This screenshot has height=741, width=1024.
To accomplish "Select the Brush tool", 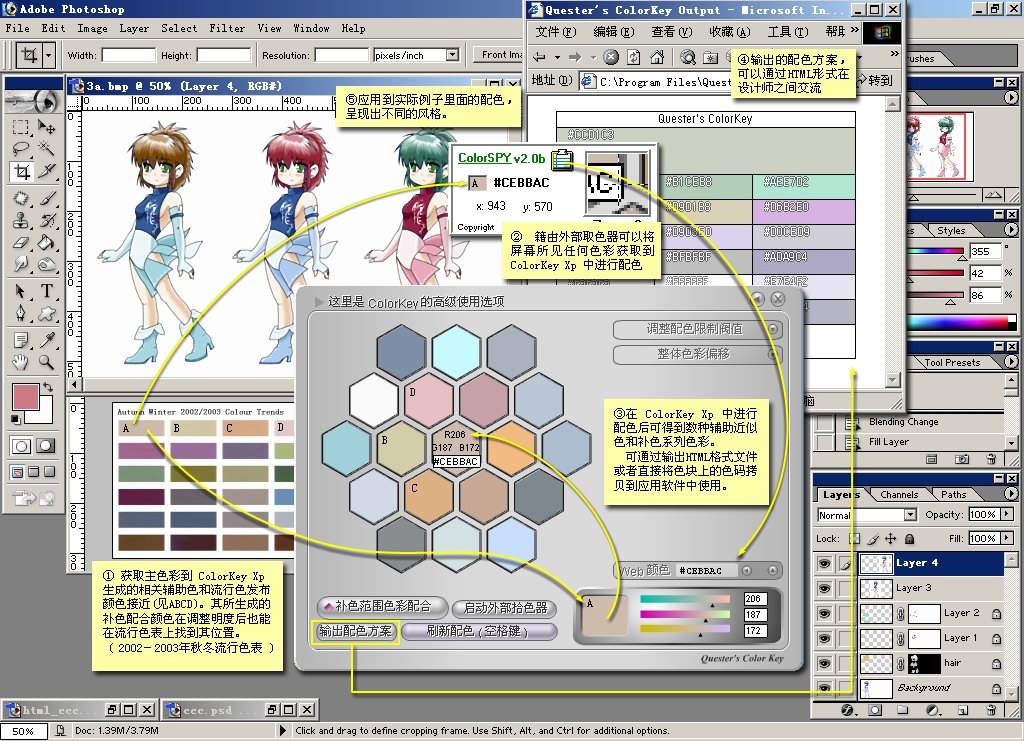I will click(46, 198).
